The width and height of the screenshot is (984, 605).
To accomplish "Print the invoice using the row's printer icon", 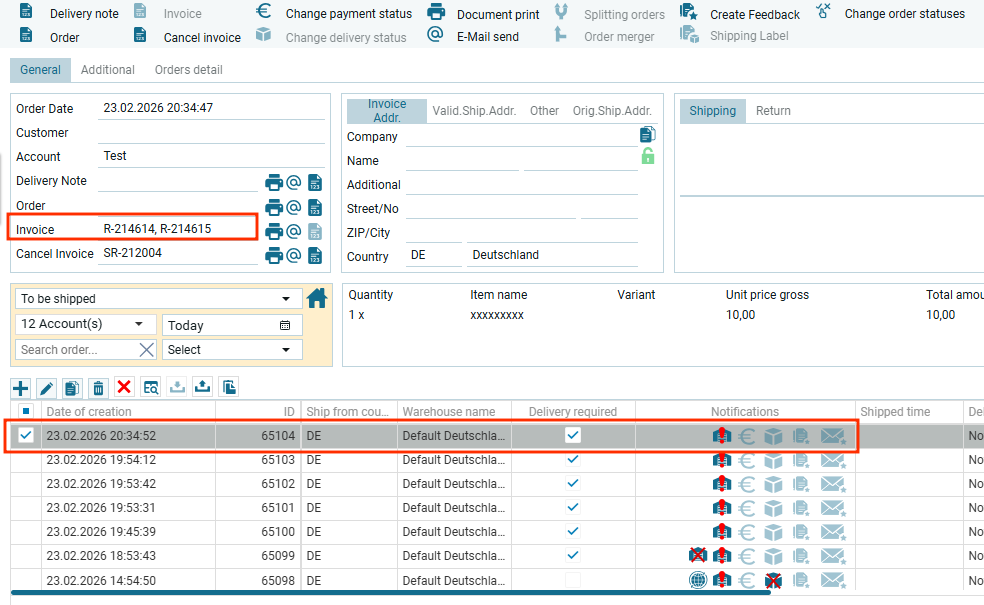I will 274,231.
